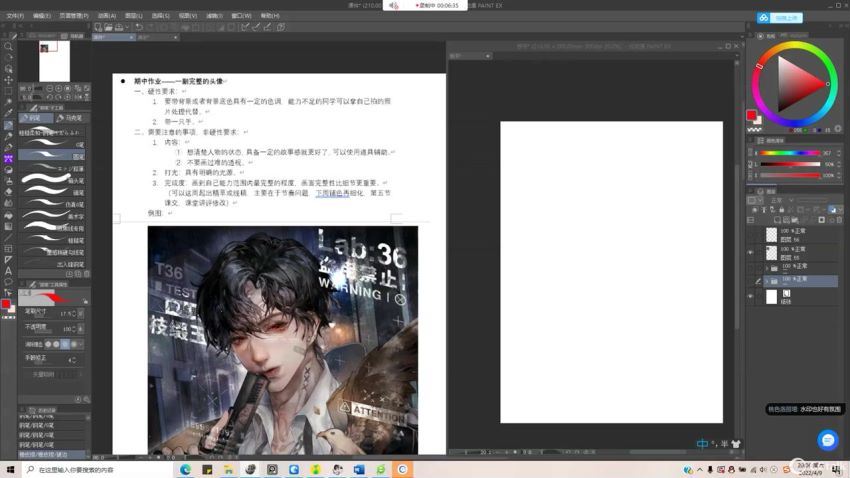Image resolution: width=850 pixels, height=478 pixels.
Task: Select the Balloon speech bubble tool
Action: (x=8, y=282)
